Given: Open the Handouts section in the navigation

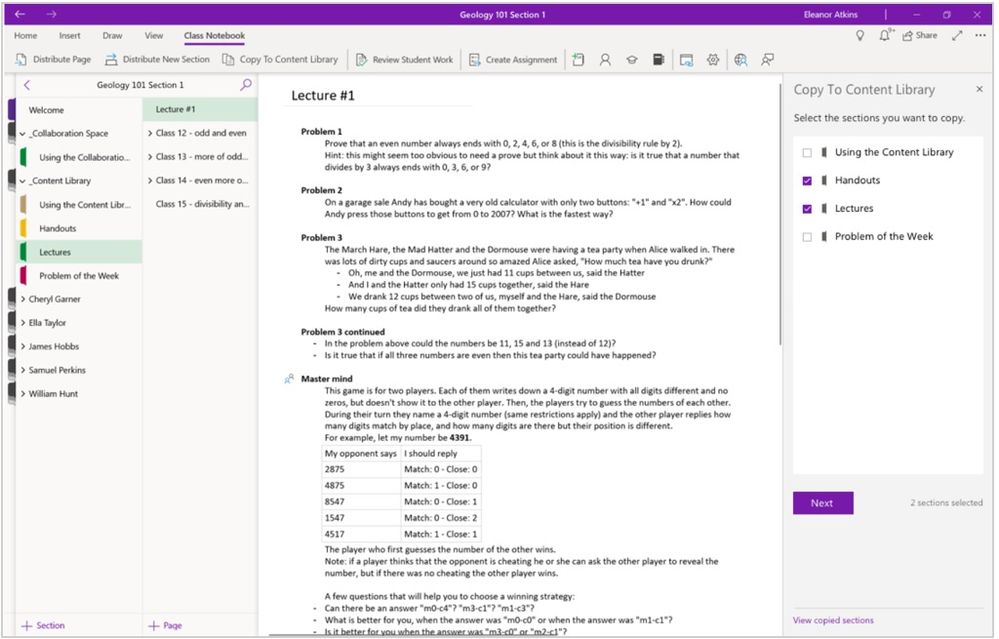Looking at the screenshot, I should click(x=79, y=228).
